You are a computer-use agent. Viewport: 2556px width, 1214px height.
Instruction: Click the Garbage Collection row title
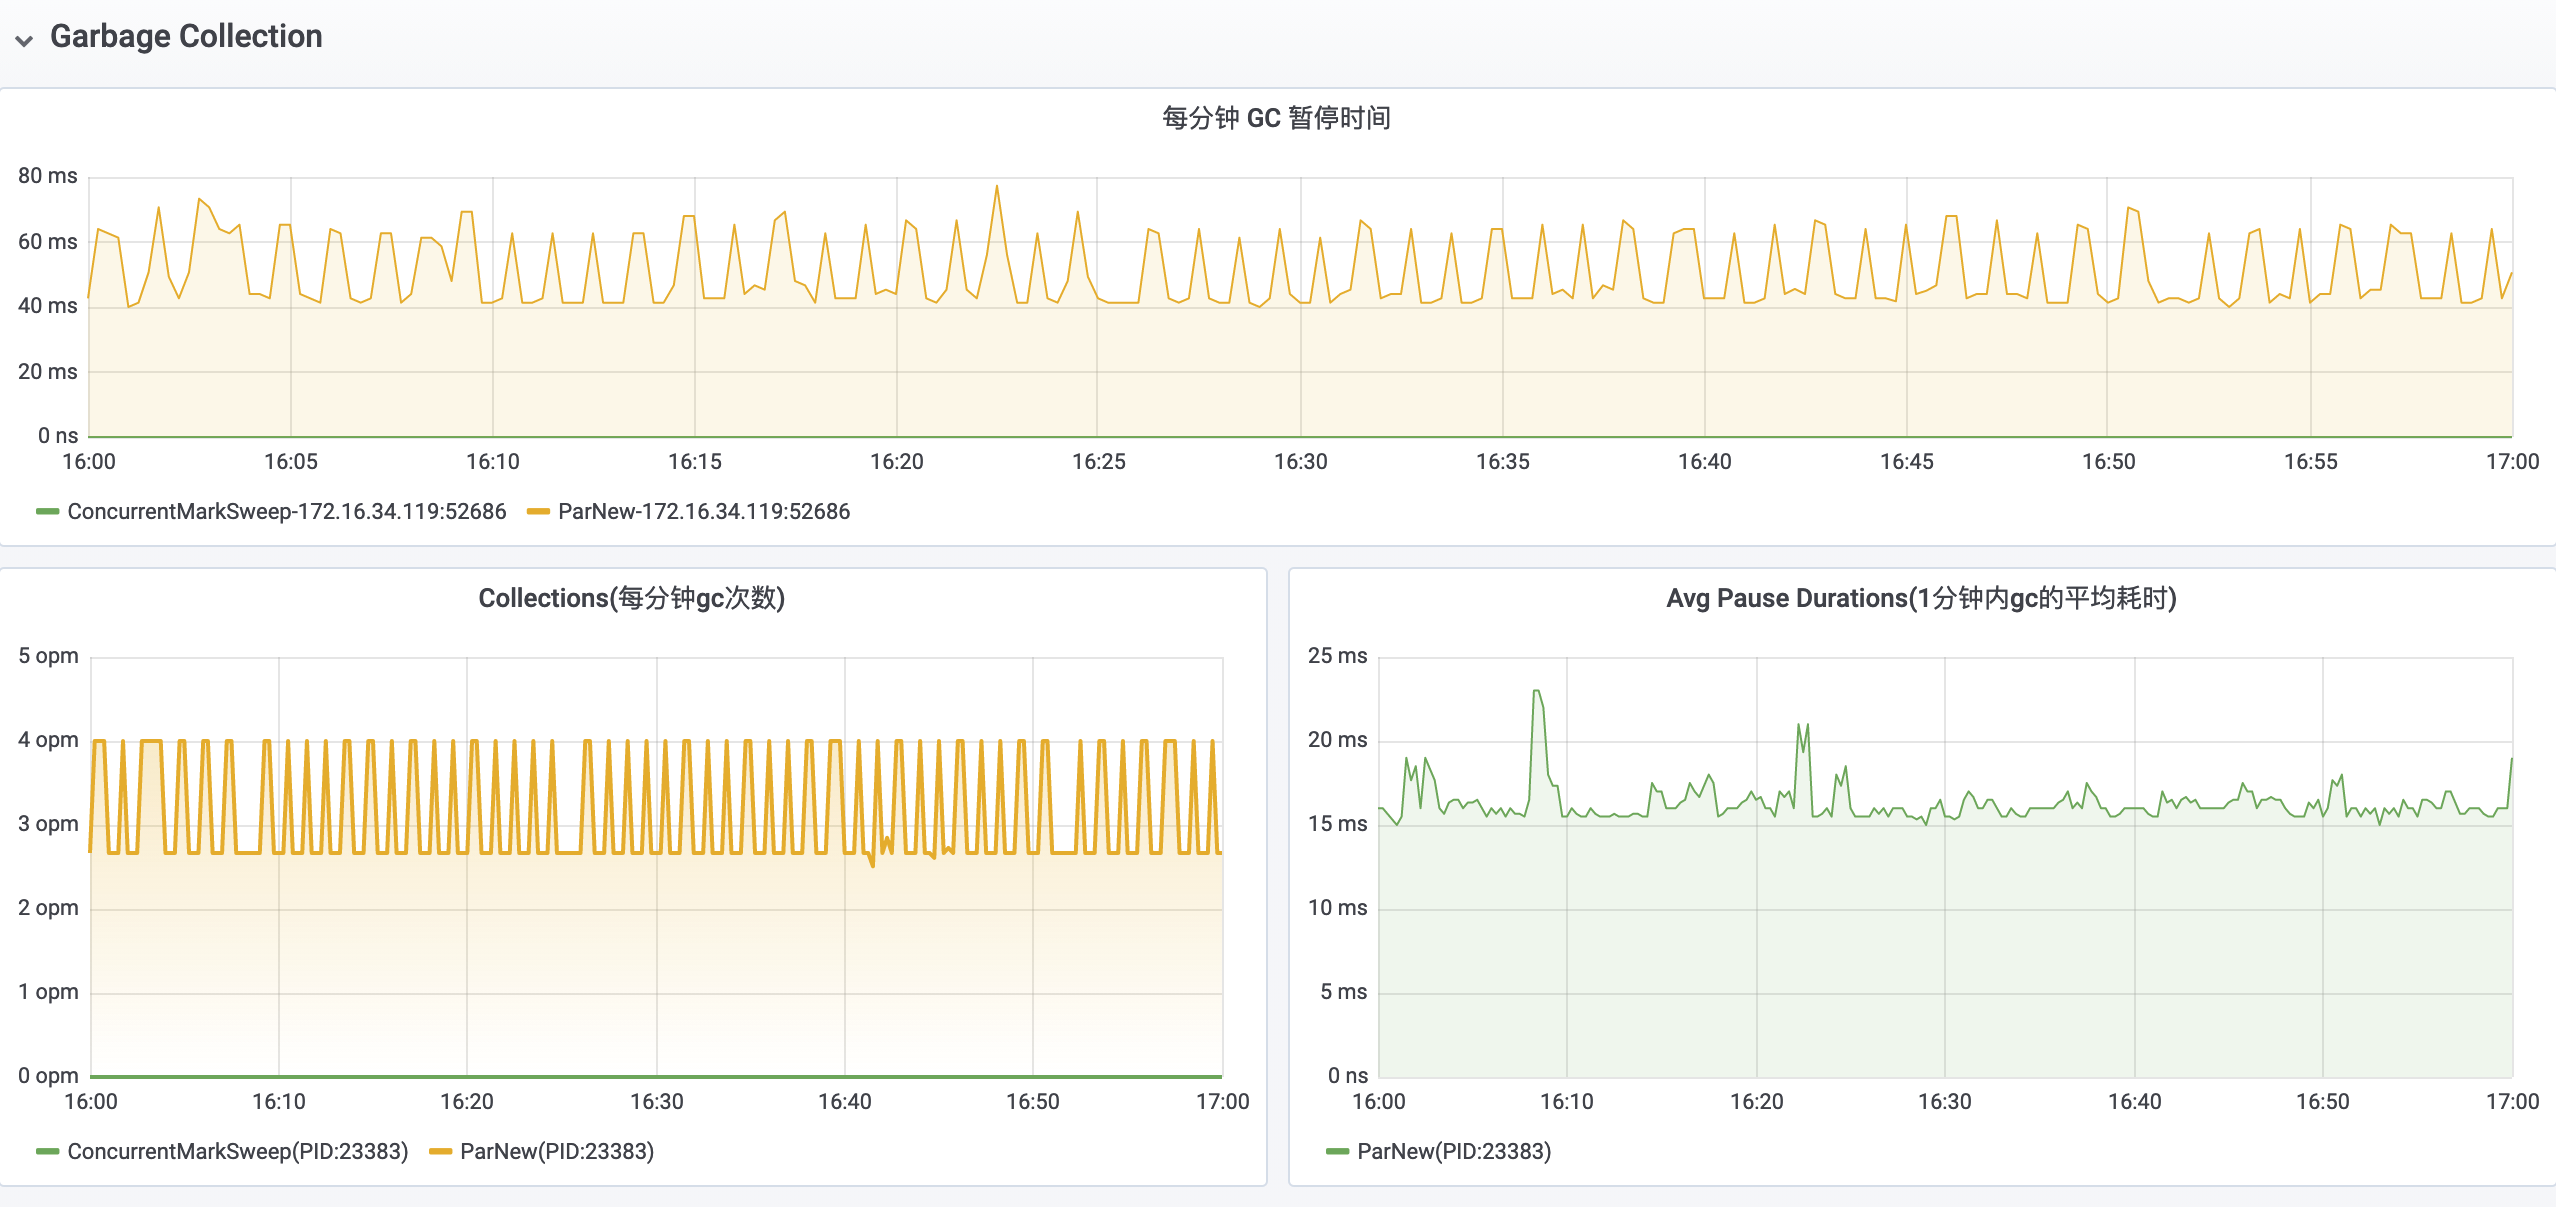tap(186, 37)
